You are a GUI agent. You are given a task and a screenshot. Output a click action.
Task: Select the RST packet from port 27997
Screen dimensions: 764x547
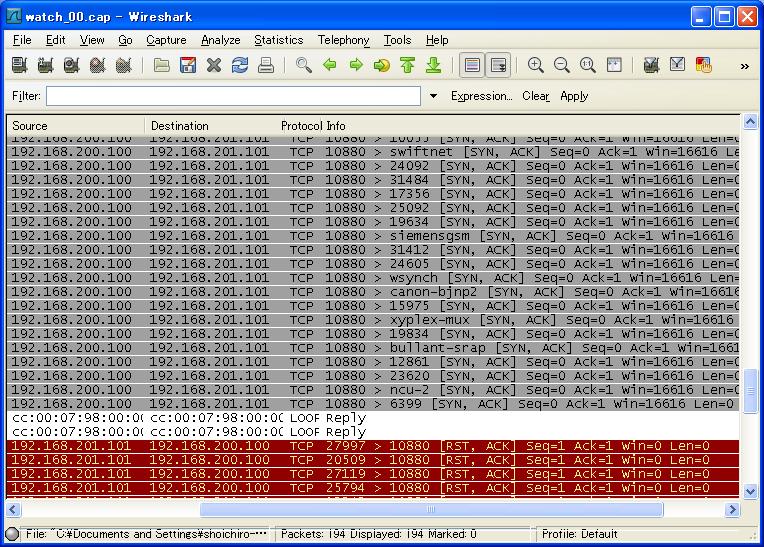click(x=373, y=446)
